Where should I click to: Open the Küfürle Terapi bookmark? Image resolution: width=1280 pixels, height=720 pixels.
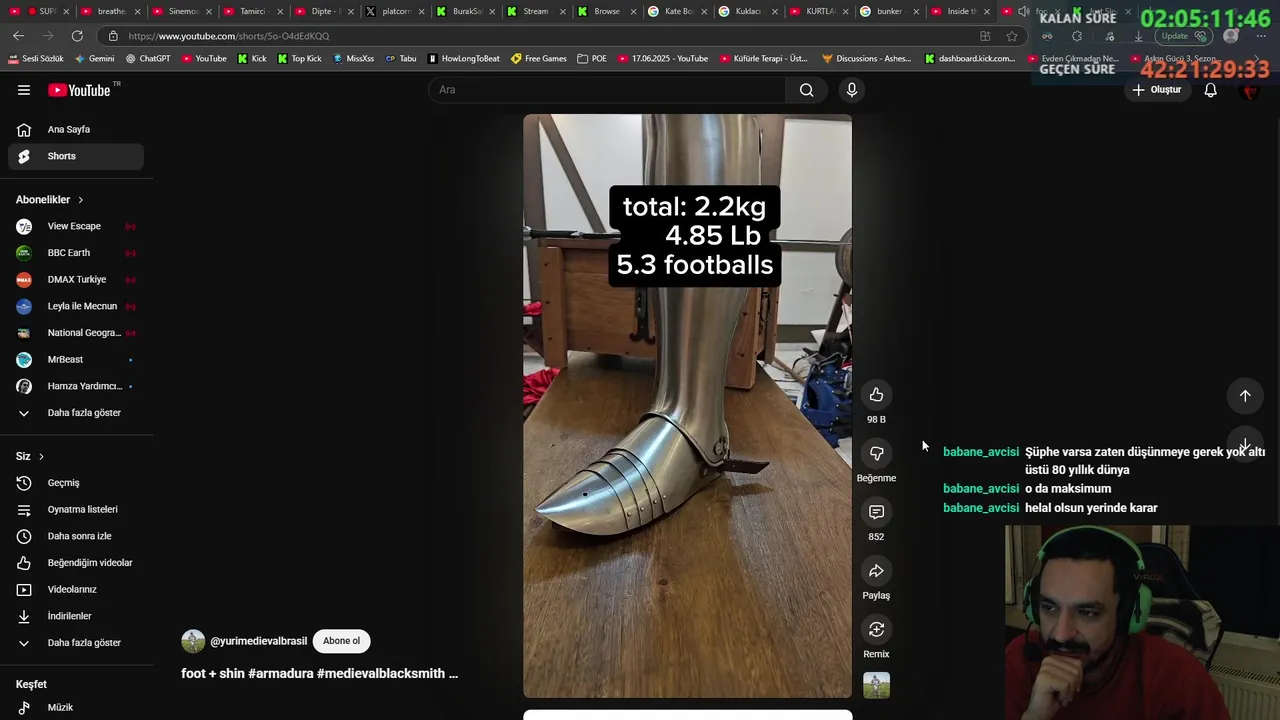764,59
